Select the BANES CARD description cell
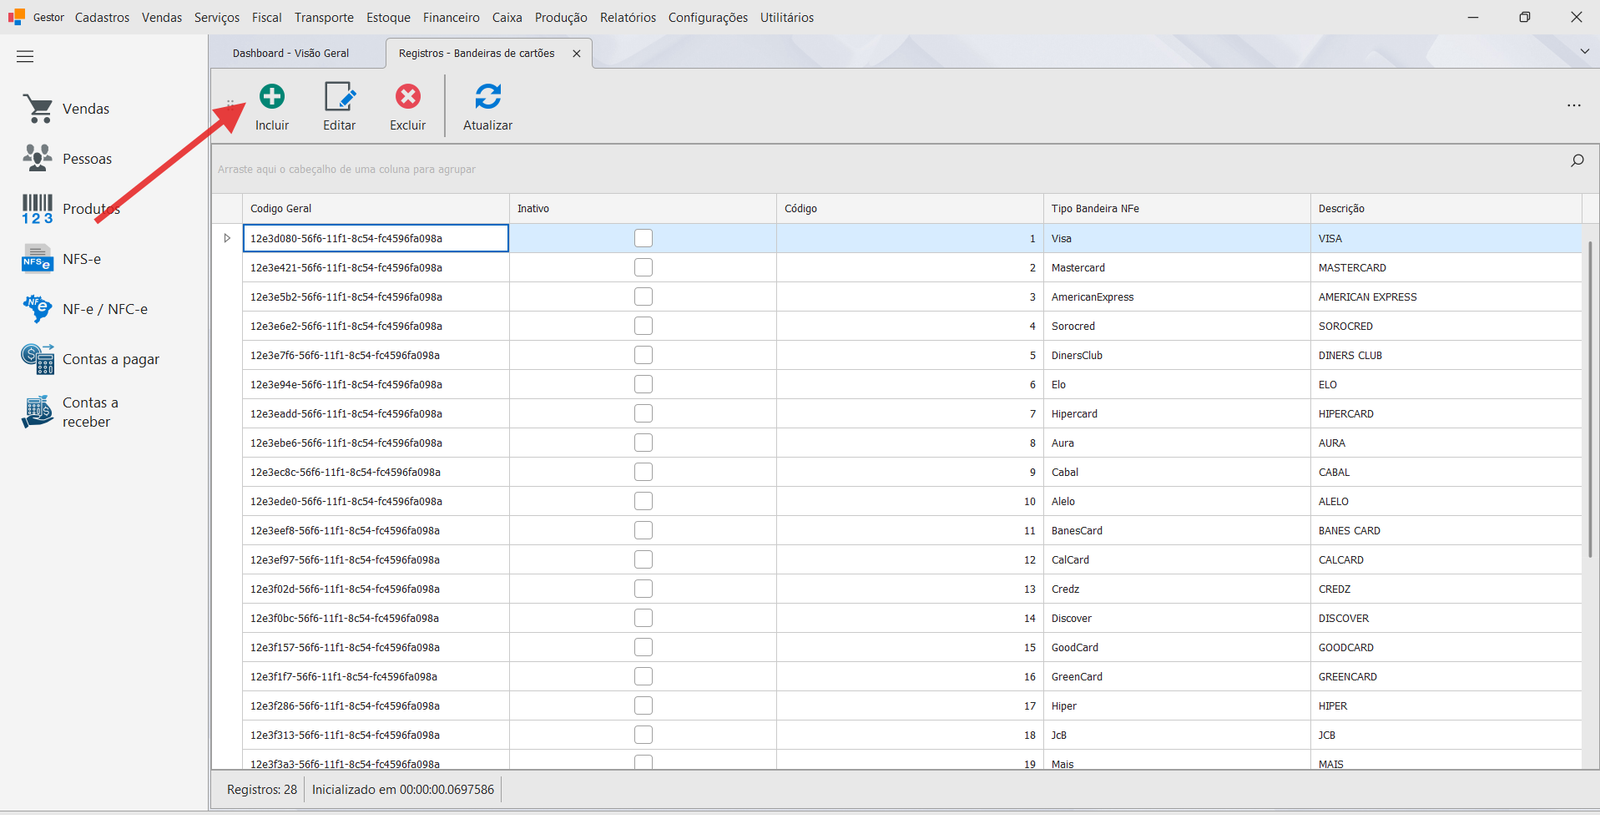The height and width of the screenshot is (815, 1600). tap(1446, 530)
